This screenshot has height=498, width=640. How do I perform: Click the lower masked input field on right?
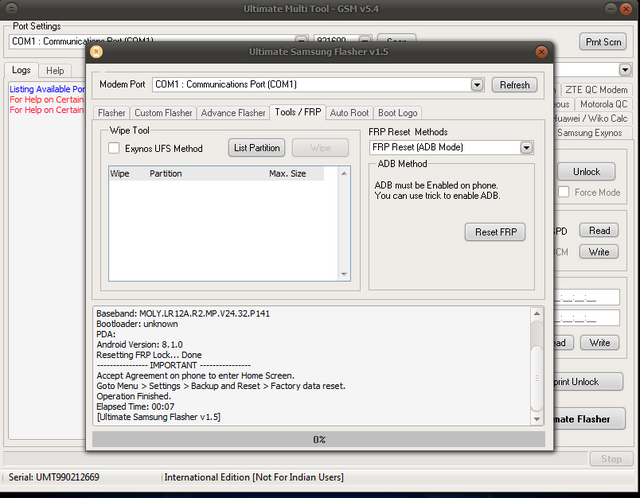point(587,318)
